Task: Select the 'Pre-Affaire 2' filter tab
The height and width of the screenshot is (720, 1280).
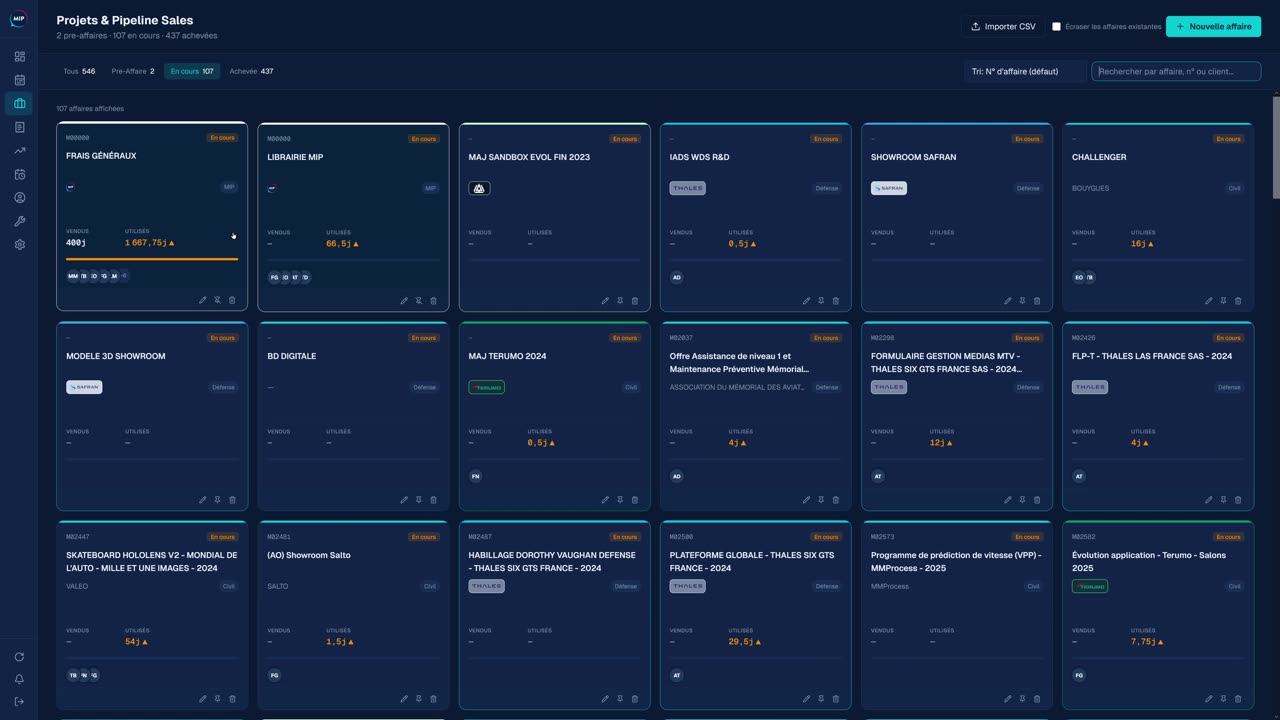Action: (x=133, y=71)
